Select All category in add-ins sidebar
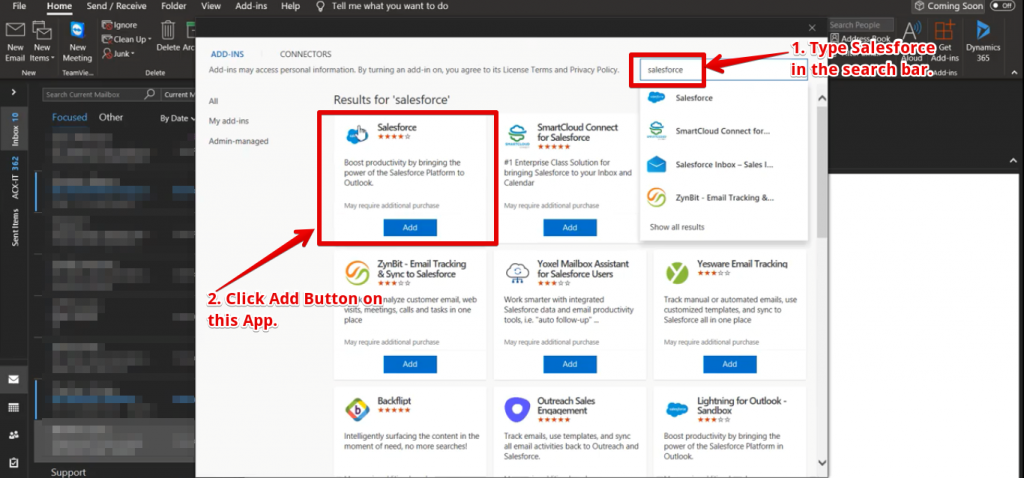Screen dimensions: 1024x478 [214, 101]
